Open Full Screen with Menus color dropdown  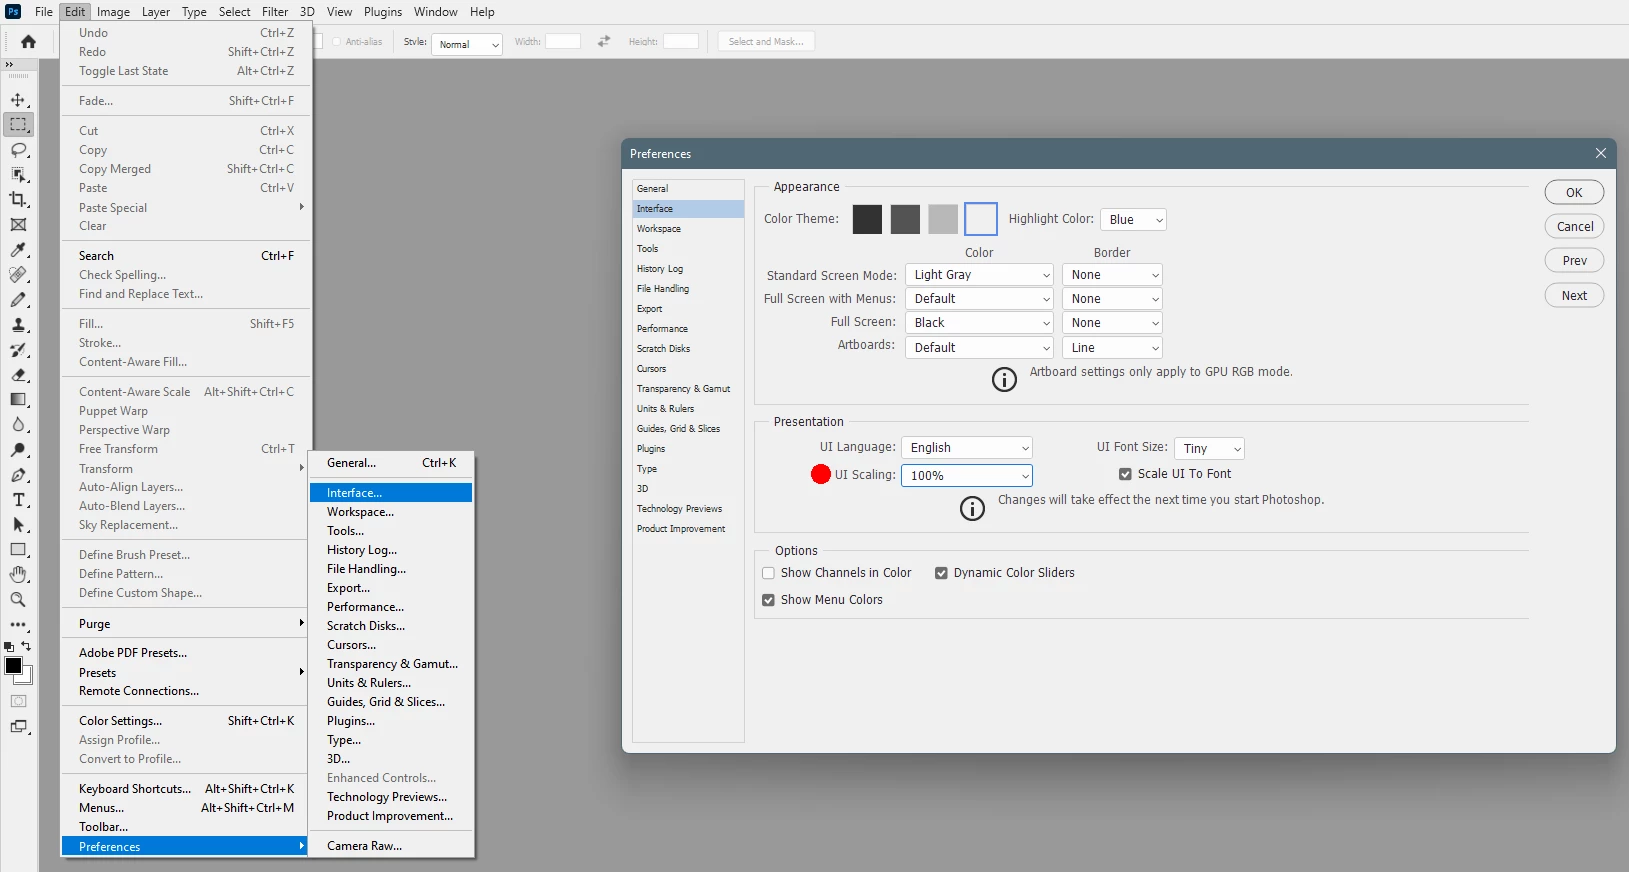point(979,299)
